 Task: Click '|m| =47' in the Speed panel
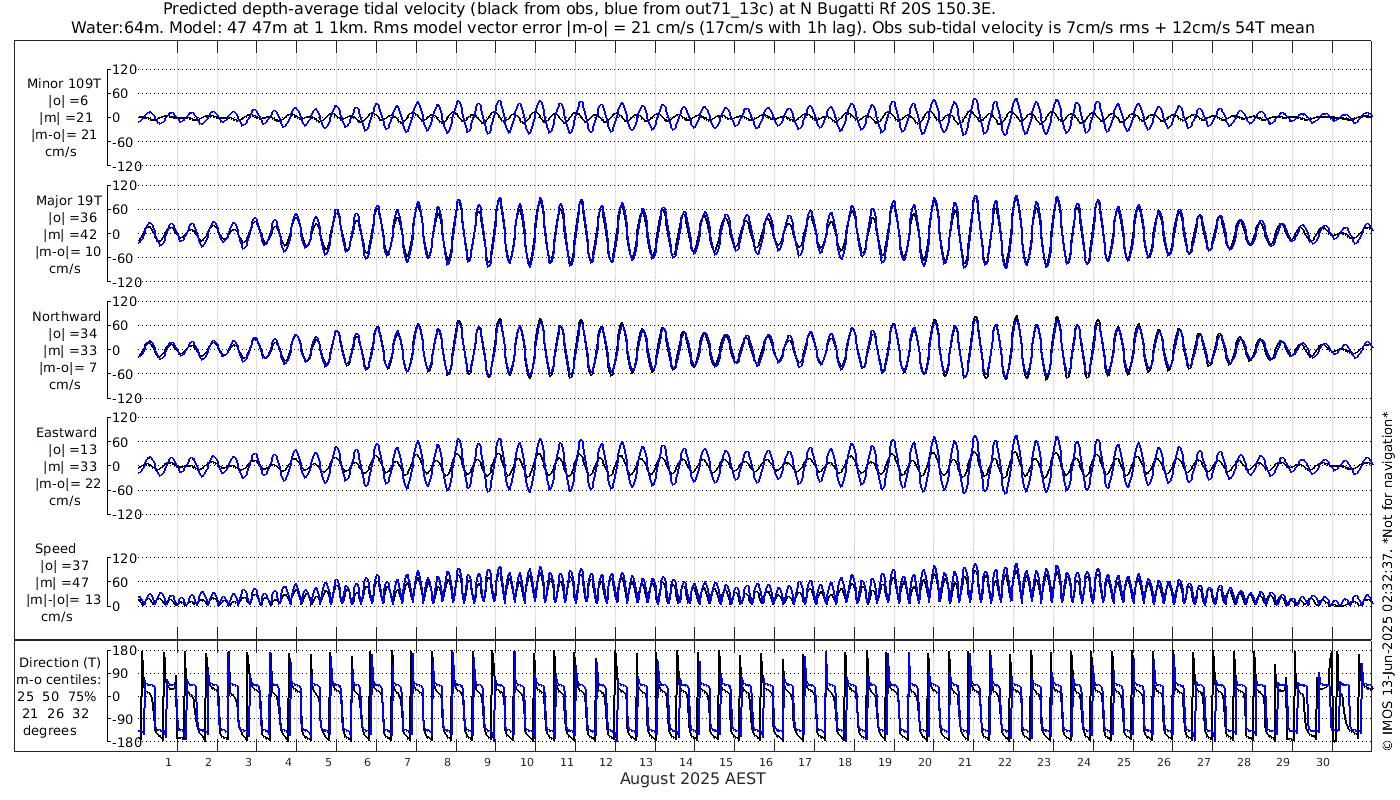coord(62,583)
